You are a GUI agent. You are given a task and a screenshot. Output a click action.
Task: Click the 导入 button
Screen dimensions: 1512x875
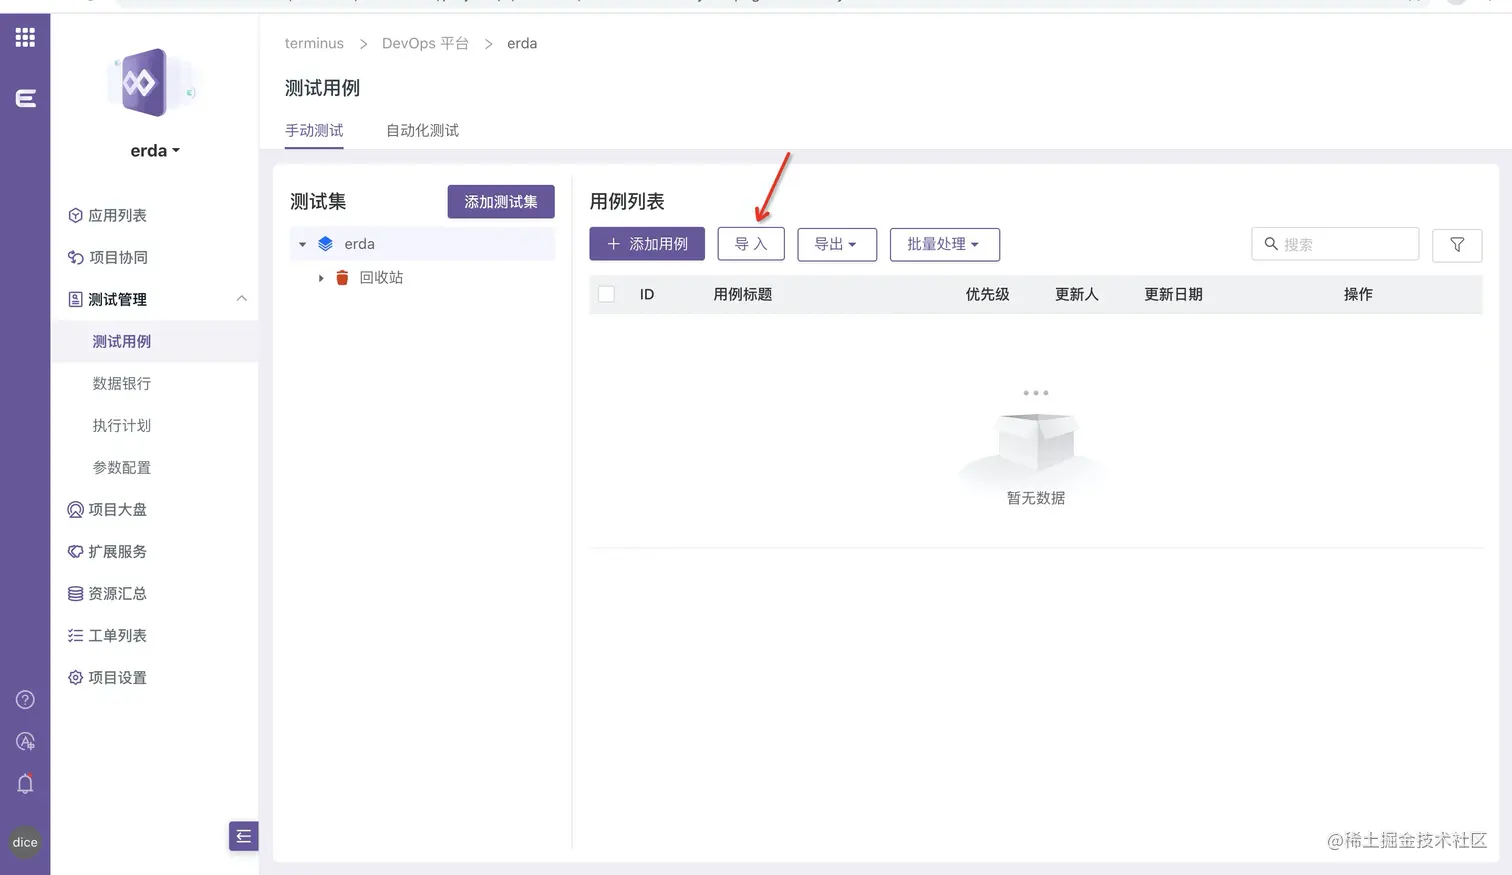pyautogui.click(x=751, y=244)
